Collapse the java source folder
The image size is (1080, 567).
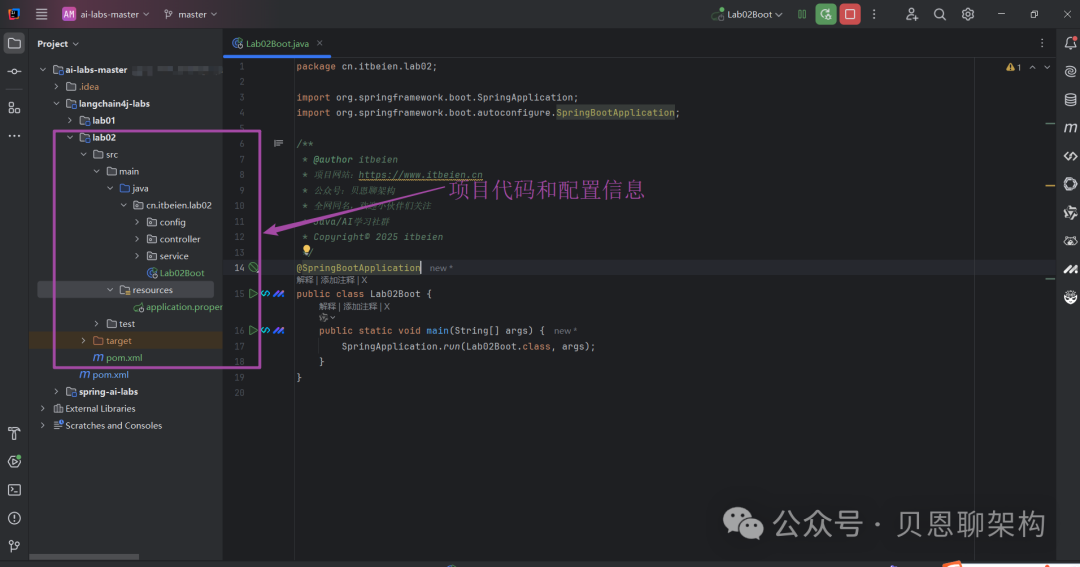point(110,189)
